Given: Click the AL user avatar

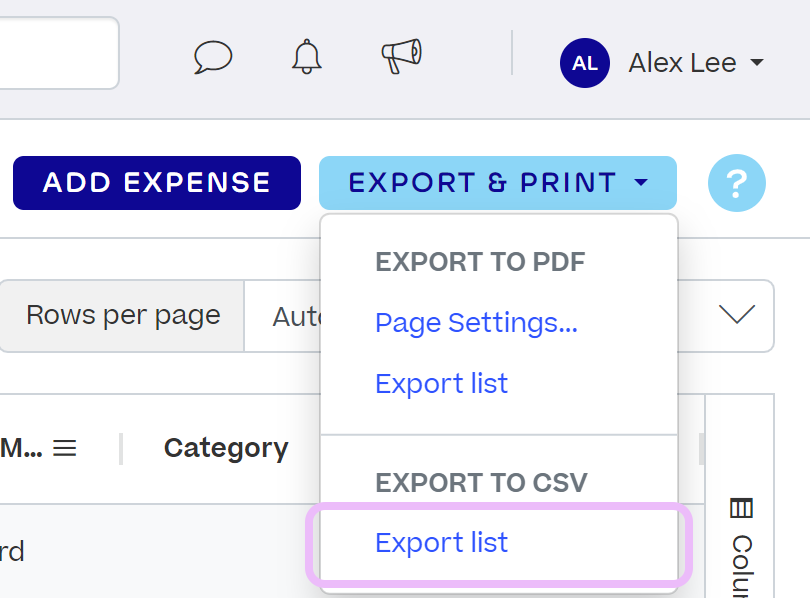Looking at the screenshot, I should pyautogui.click(x=585, y=63).
